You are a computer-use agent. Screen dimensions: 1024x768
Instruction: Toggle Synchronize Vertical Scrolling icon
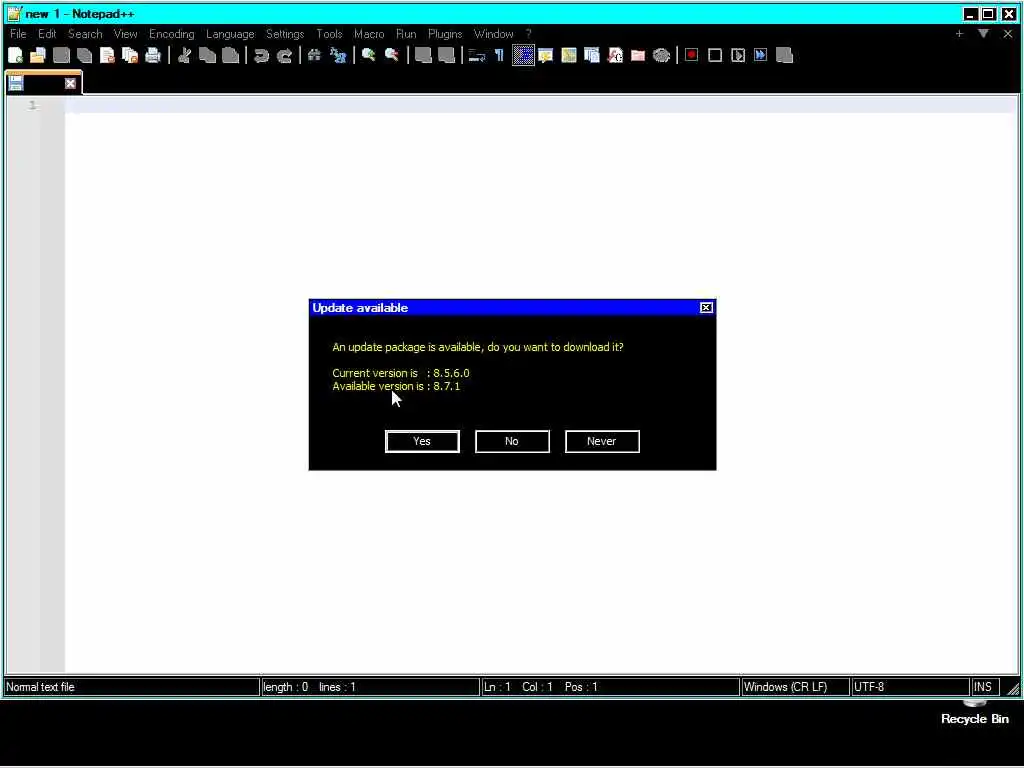tap(423, 56)
